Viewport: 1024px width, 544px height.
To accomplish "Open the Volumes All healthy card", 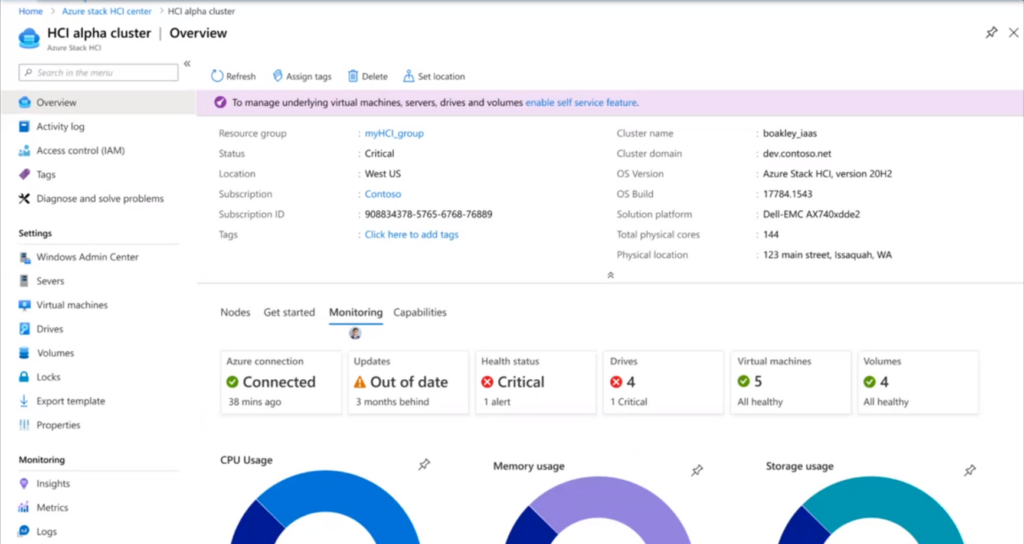I will pyautogui.click(x=918, y=383).
